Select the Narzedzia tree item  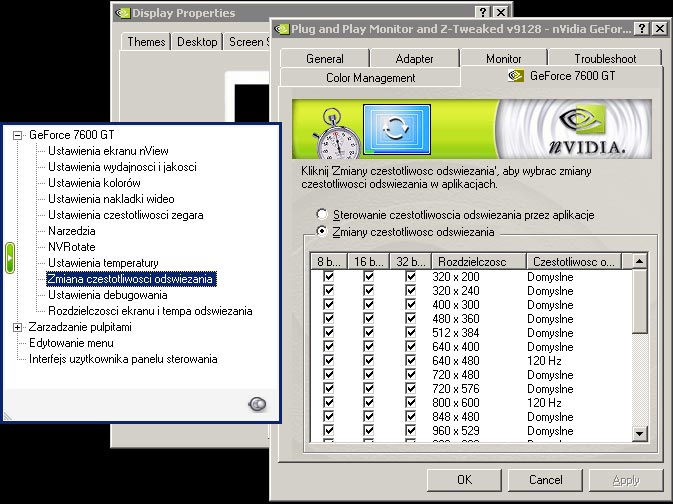pyautogui.click(x=72, y=231)
